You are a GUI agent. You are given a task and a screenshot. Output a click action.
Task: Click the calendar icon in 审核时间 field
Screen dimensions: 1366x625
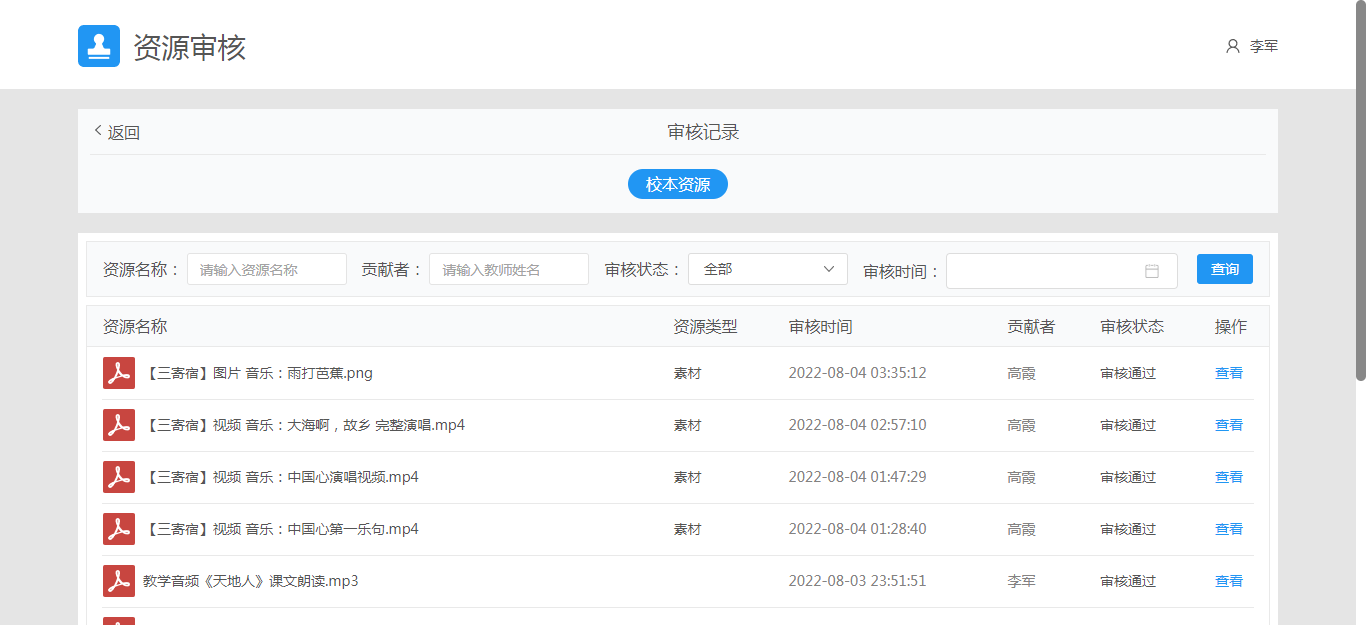tap(1151, 271)
